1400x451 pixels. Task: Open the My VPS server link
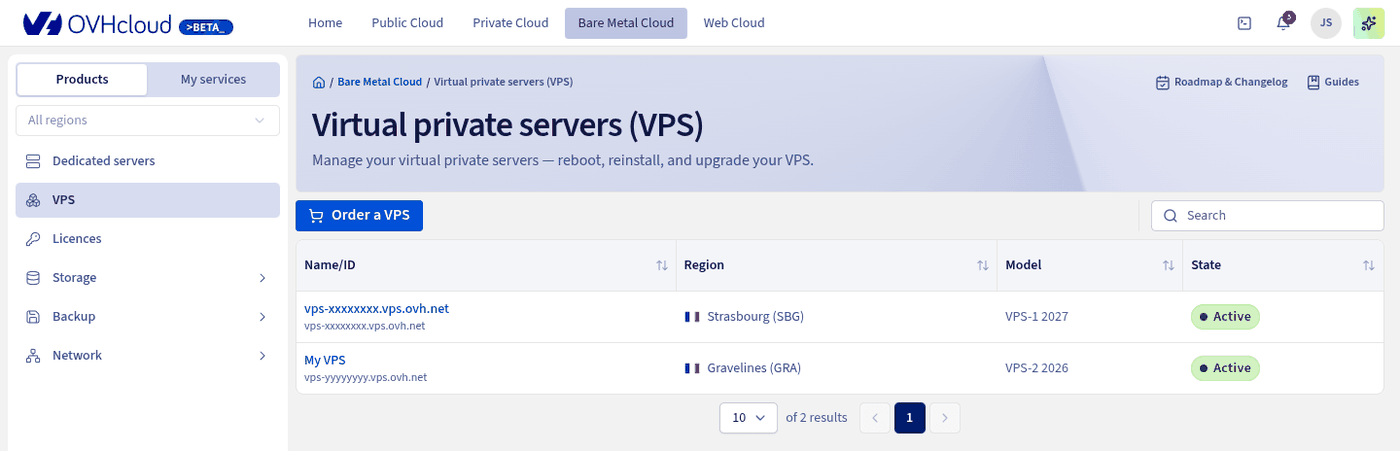(325, 360)
